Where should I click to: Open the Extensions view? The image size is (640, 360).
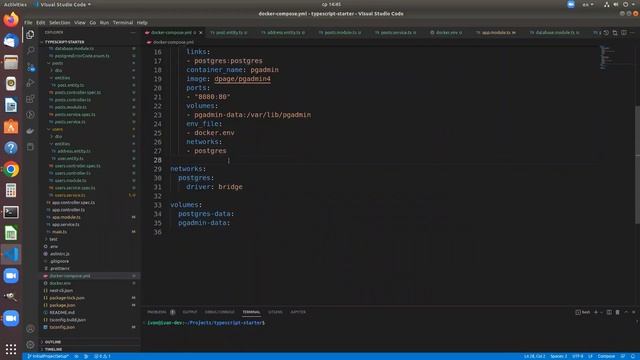[30, 99]
